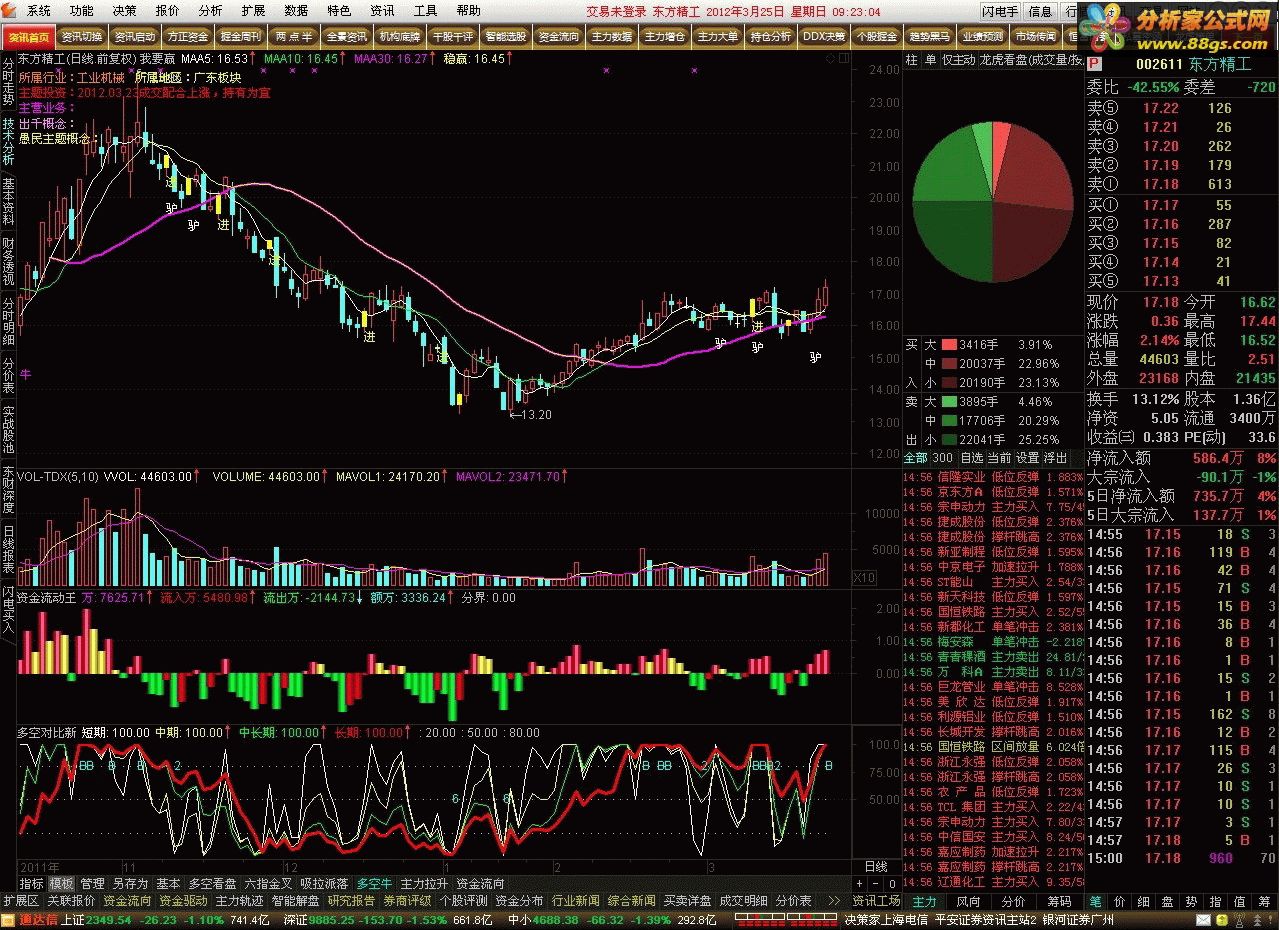Image resolution: width=1279 pixels, height=930 pixels.
Task: Switch to the 财务透视 sidebar tab
Action: click(x=8, y=262)
